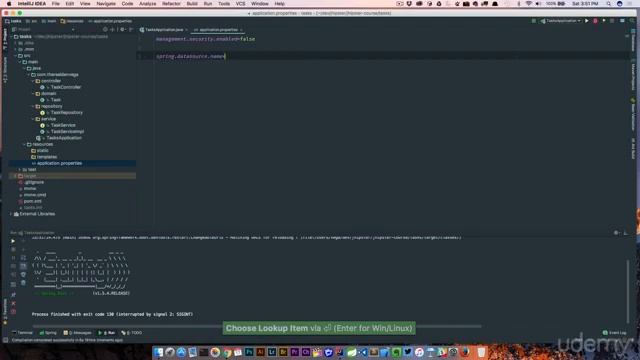Screen dimensions: 640x360
Task: Switch to the TasksApplication.java editor tab
Action: [163, 30]
